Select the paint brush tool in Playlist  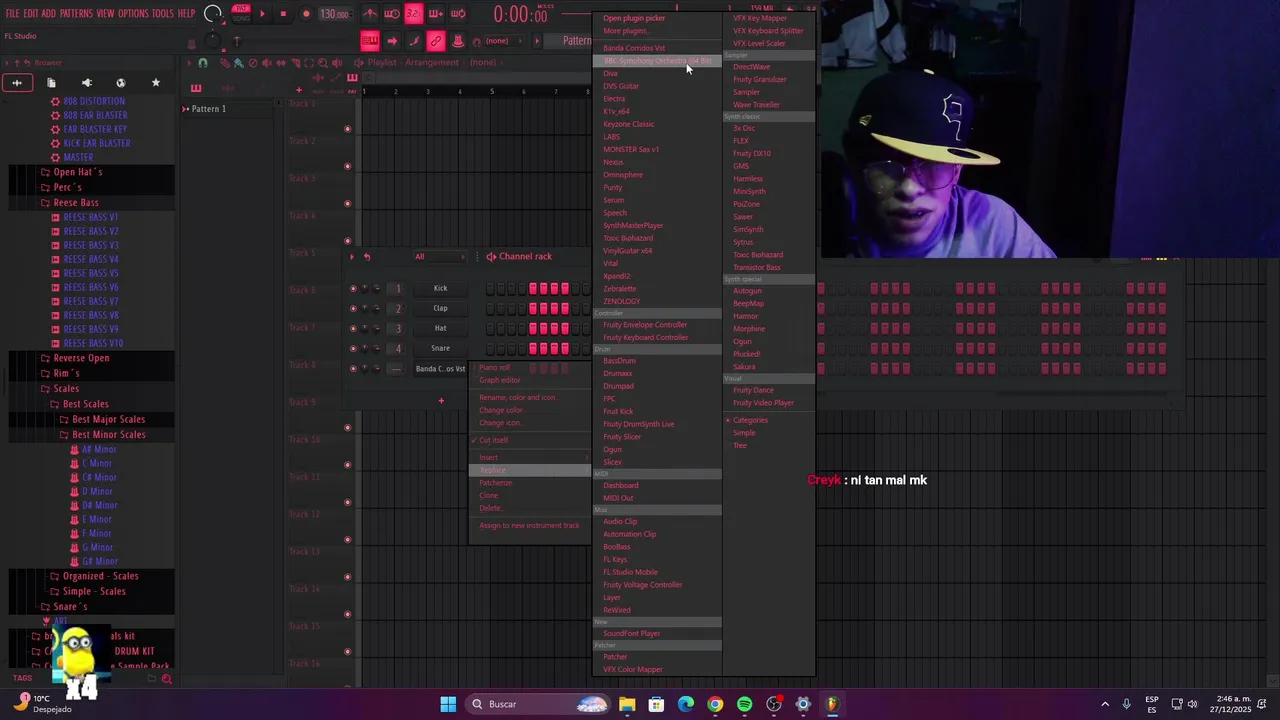click(x=239, y=62)
